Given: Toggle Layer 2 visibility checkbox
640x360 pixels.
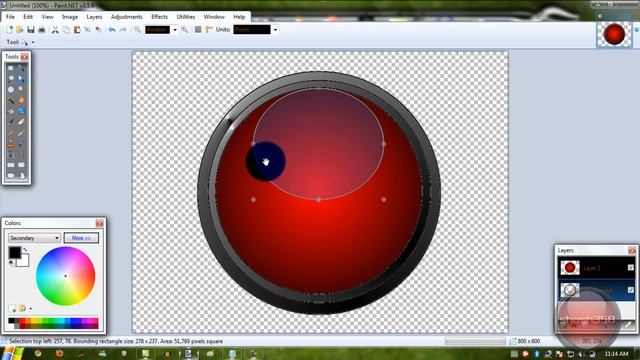Looking at the screenshot, I should tap(631, 267).
